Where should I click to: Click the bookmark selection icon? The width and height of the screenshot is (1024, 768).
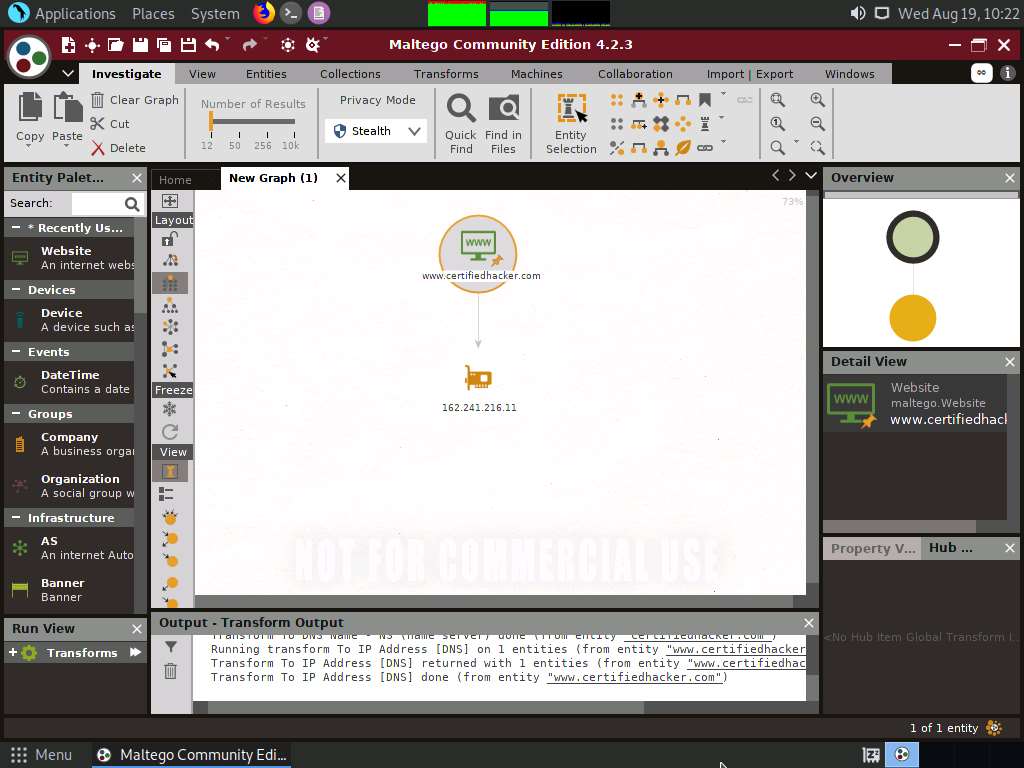pyautogui.click(x=705, y=100)
